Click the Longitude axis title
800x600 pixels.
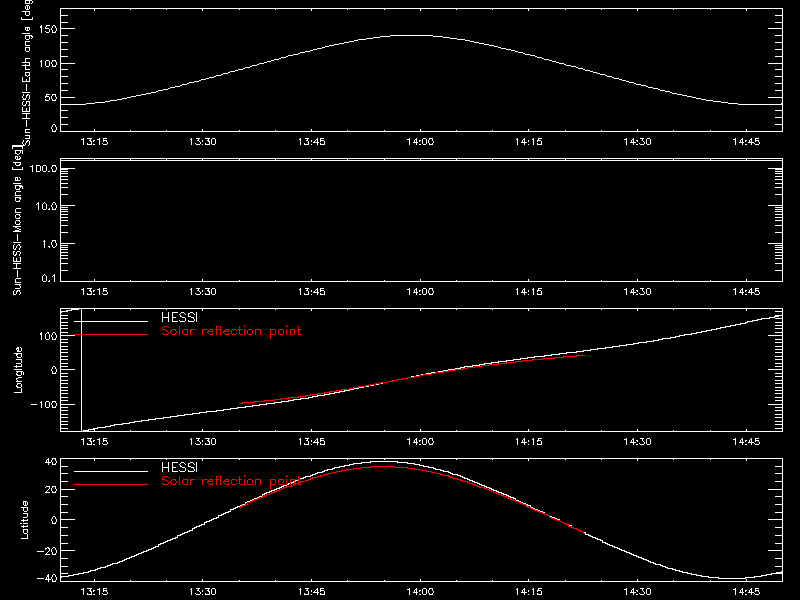pyautogui.click(x=18, y=370)
